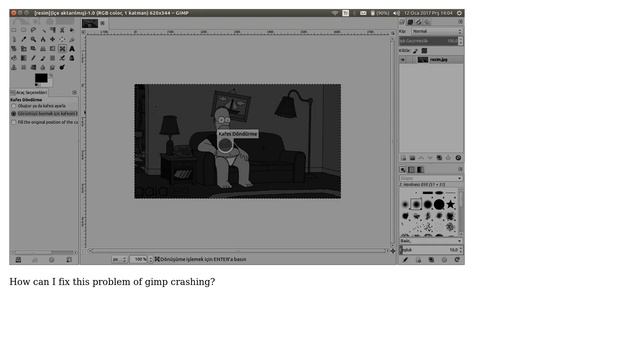This screenshot has width=640, height=360.
Task: Switch to the Channels tab
Action: (x=411, y=22)
